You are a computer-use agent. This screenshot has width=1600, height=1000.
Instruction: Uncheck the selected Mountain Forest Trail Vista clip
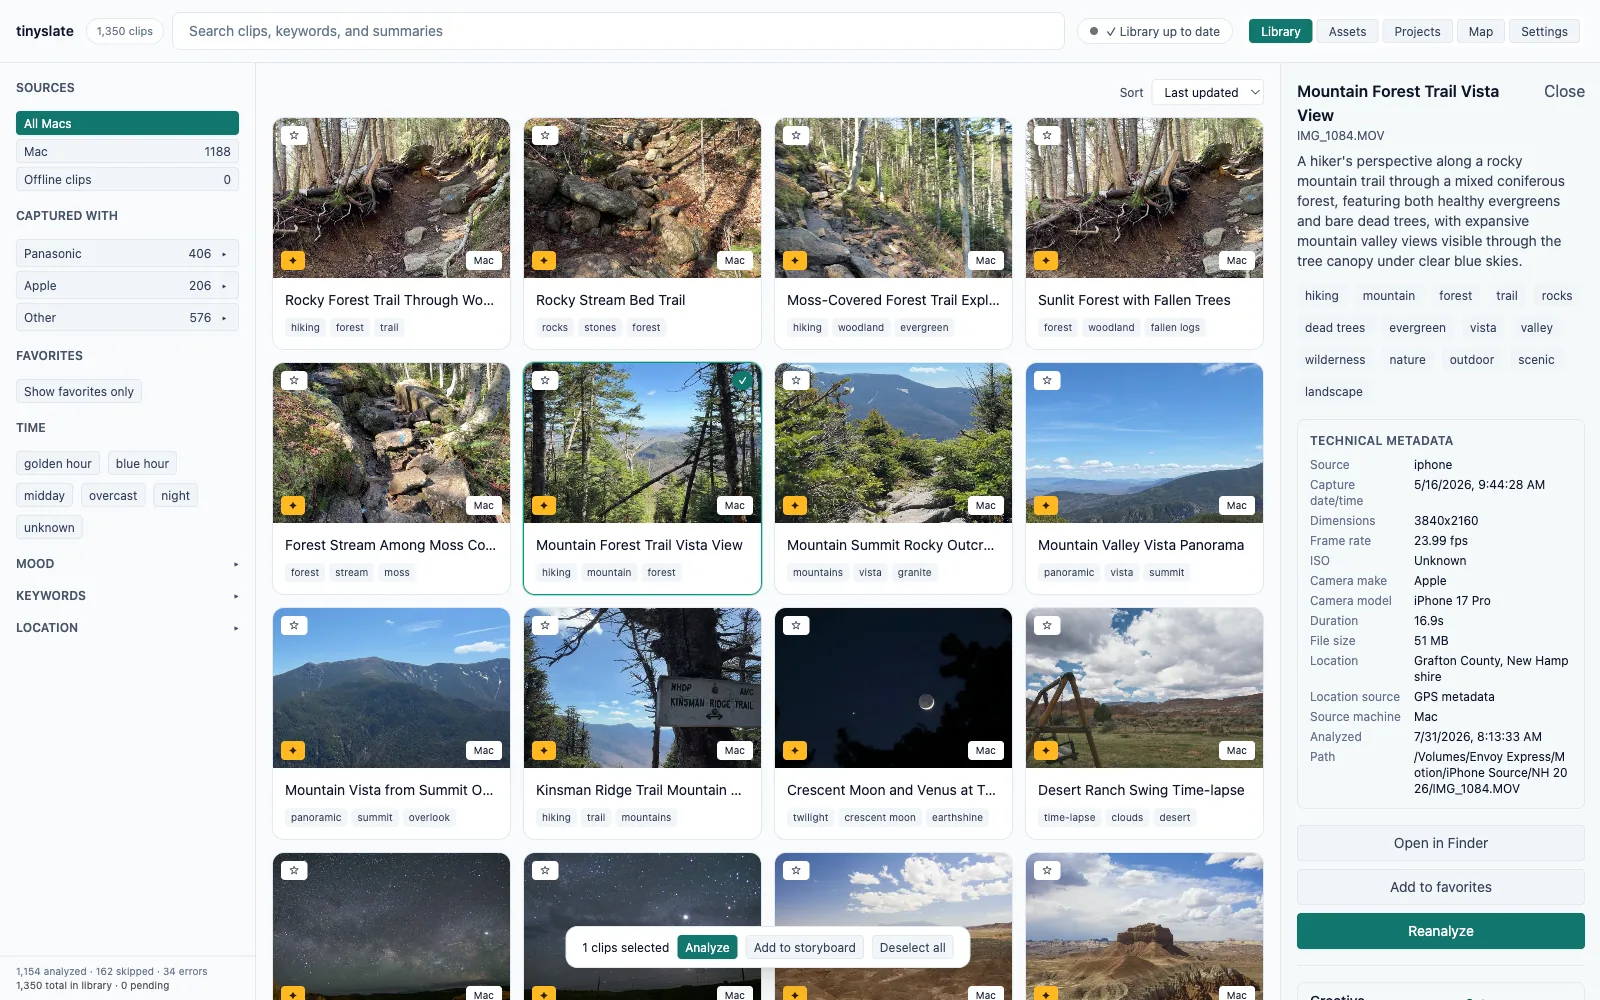coord(742,380)
